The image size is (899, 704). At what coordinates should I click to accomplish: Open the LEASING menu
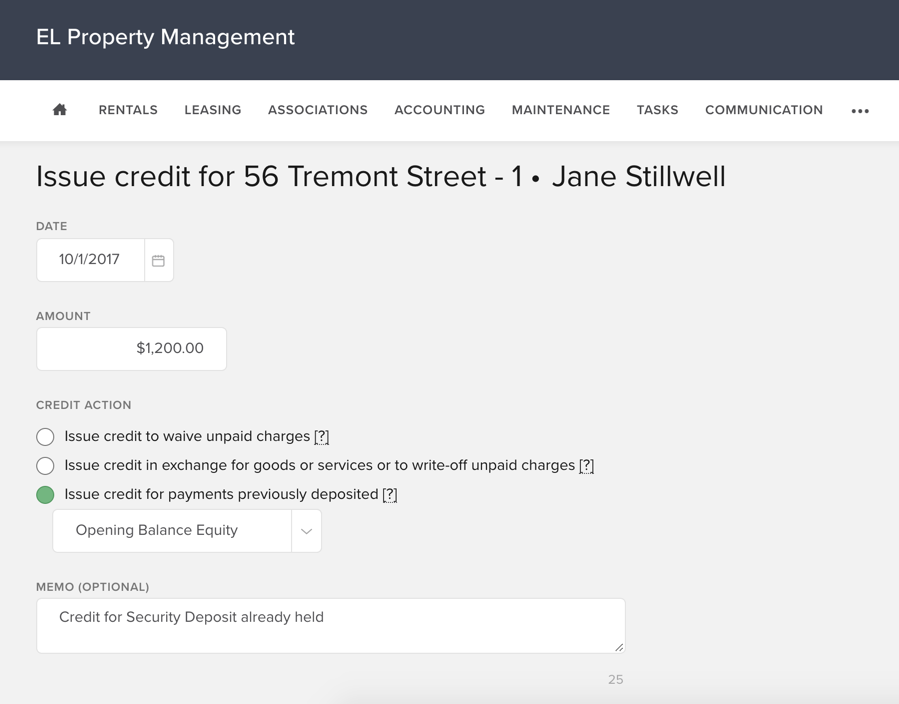(x=212, y=110)
